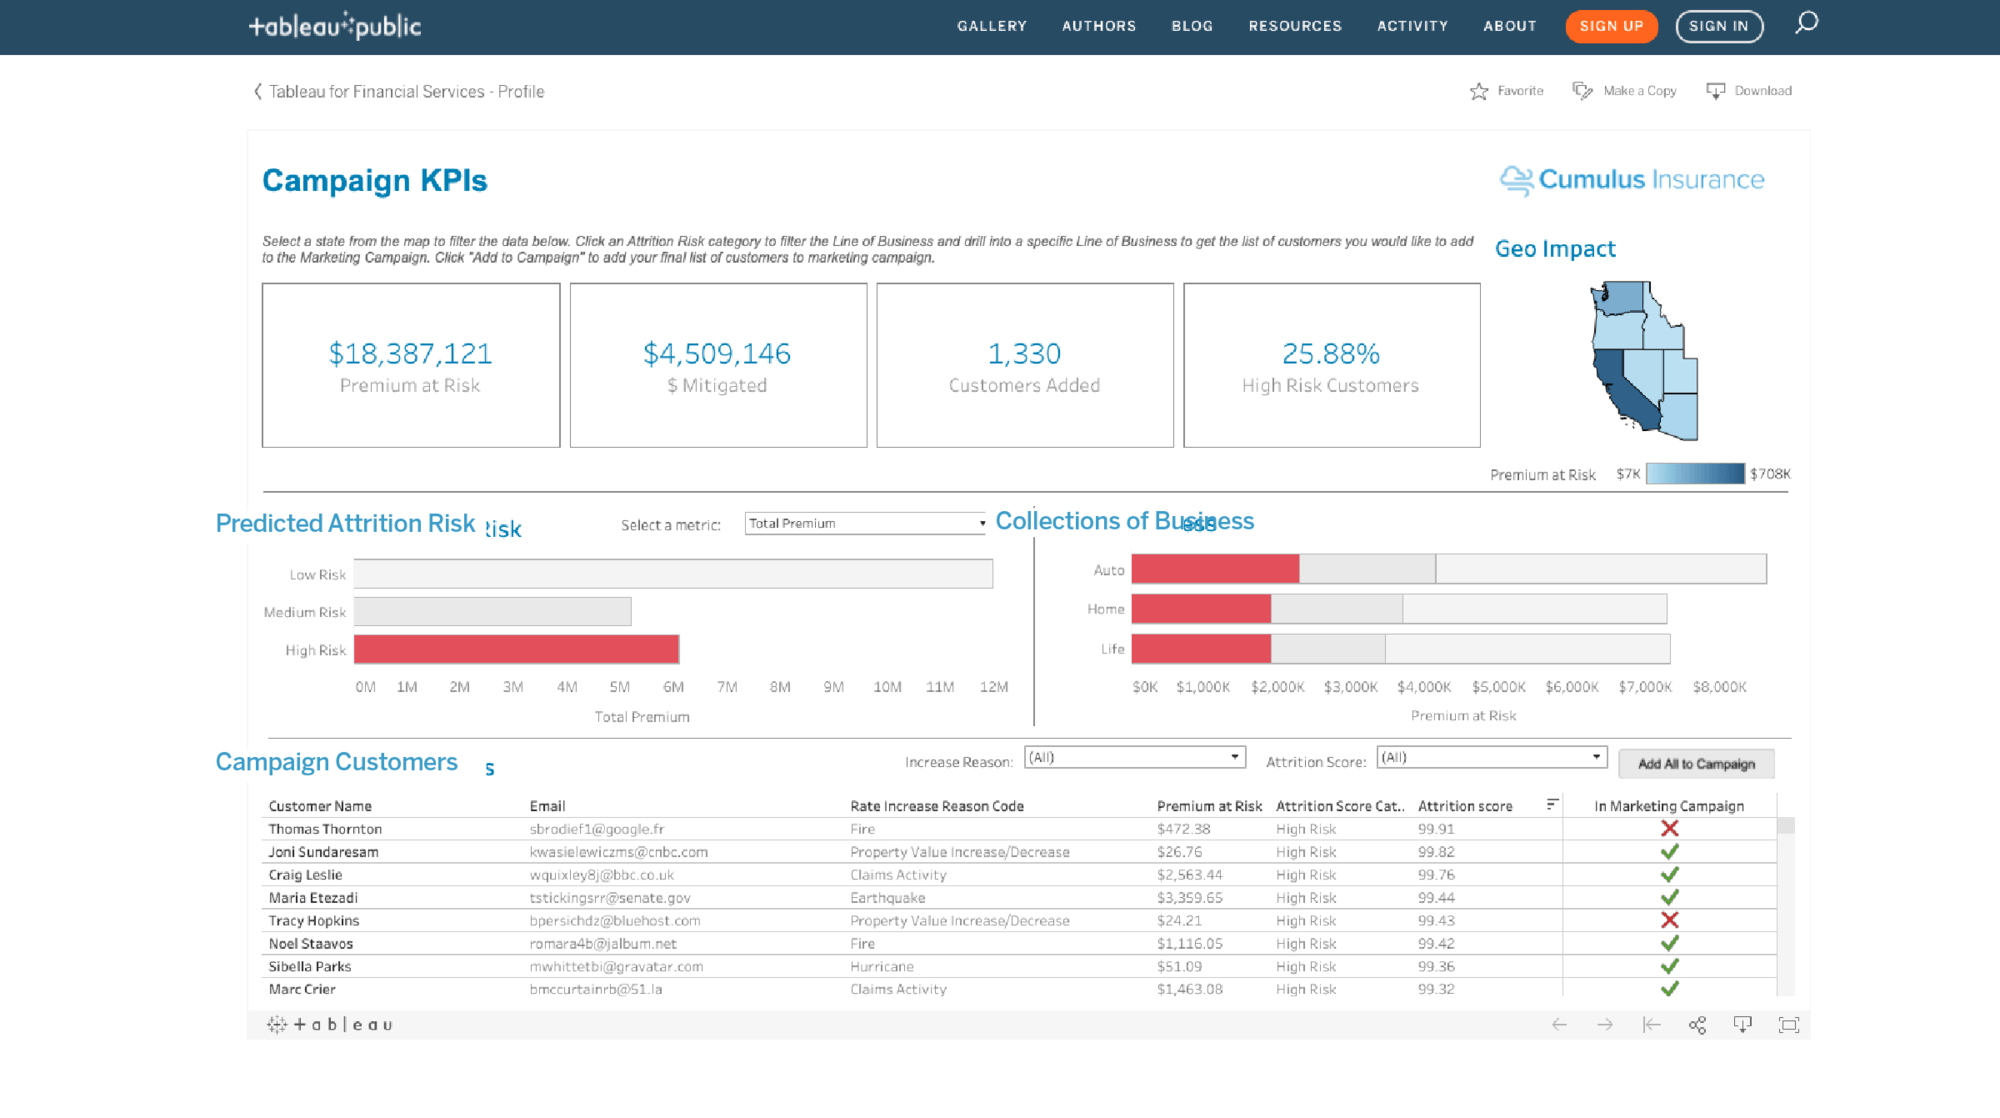Click the Cumulus Insurance cloud logo
The width and height of the screenshot is (2000, 1118).
(1516, 180)
